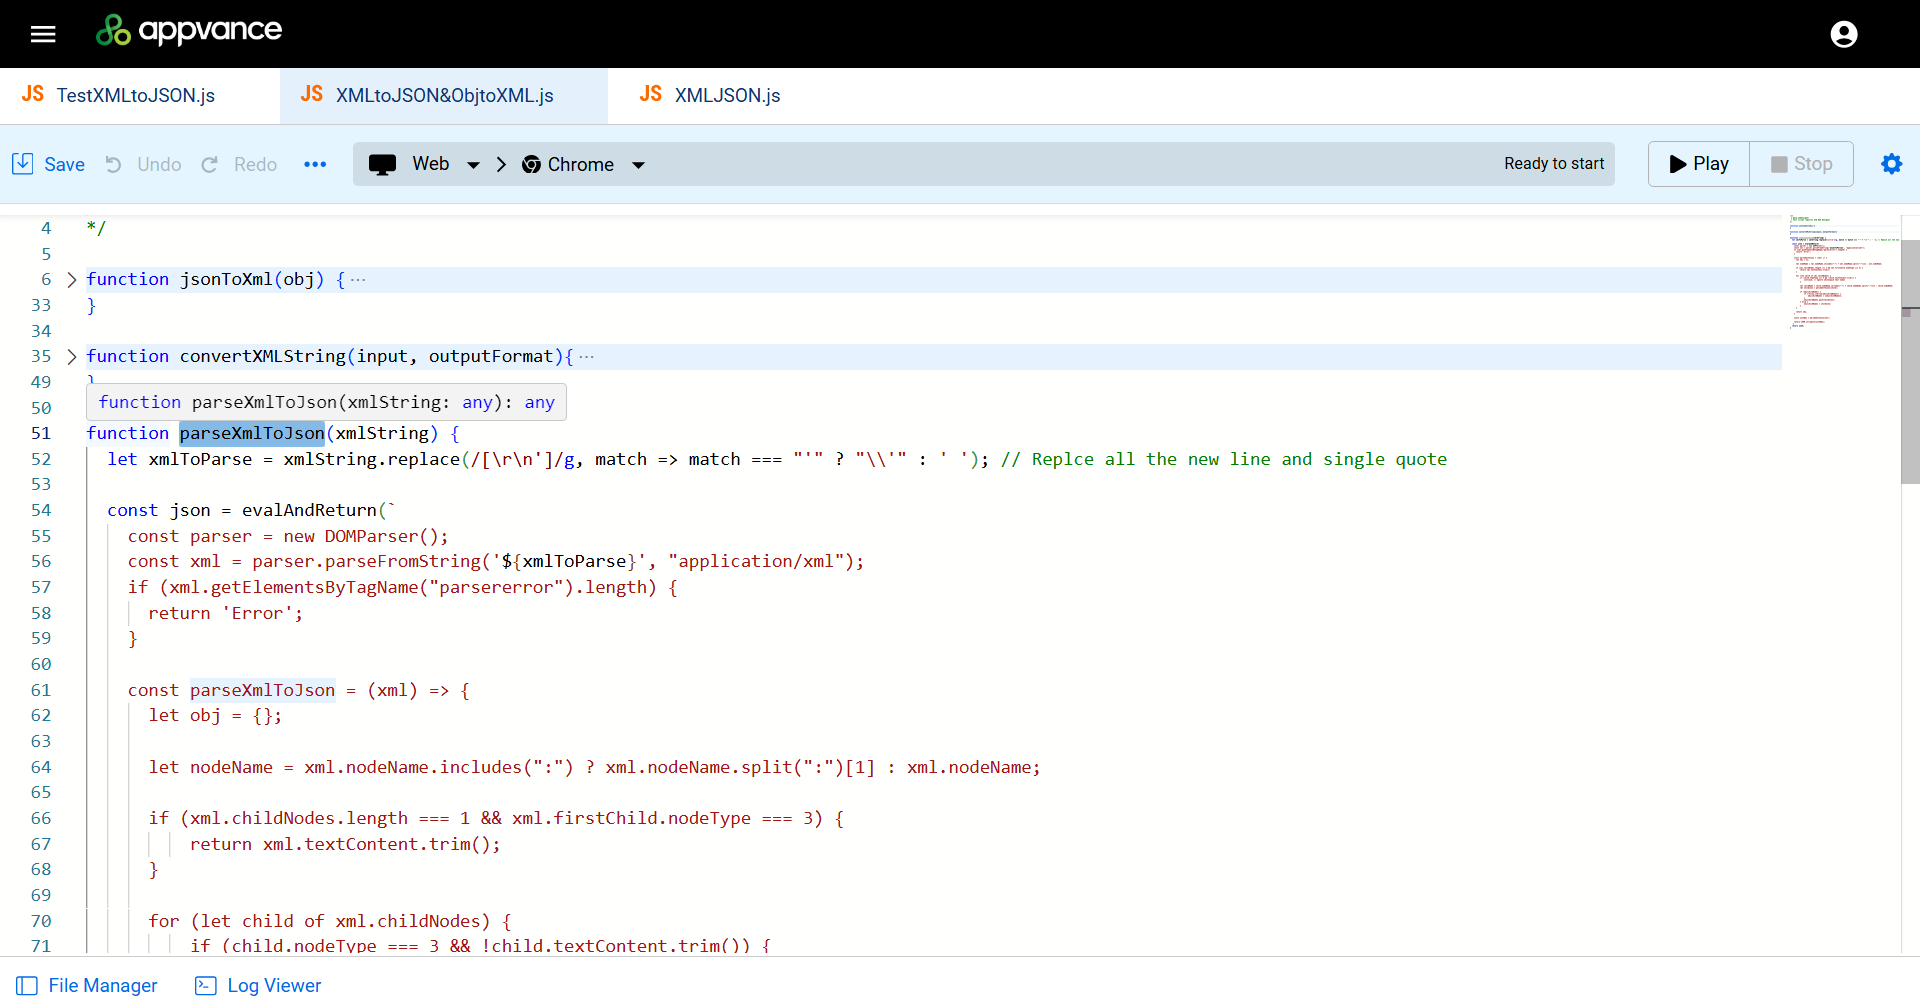The image size is (1920, 999).
Task: Open the user account profile icon
Action: (x=1843, y=34)
